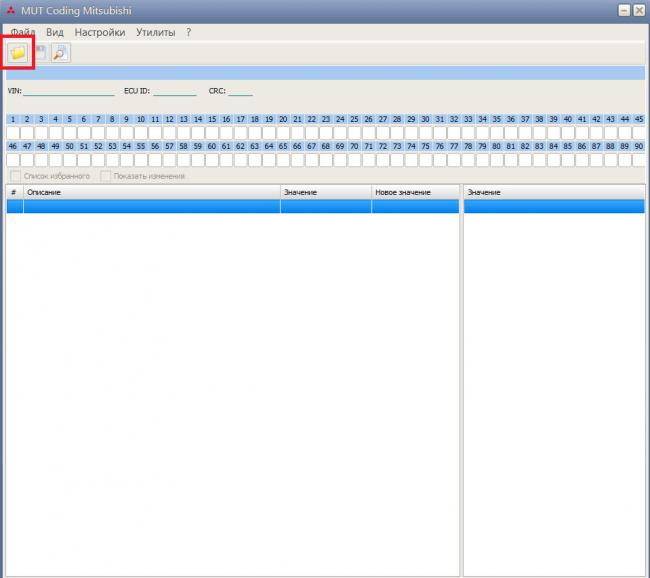Open the Вид menu
The height and width of the screenshot is (578, 650).
(x=55, y=32)
